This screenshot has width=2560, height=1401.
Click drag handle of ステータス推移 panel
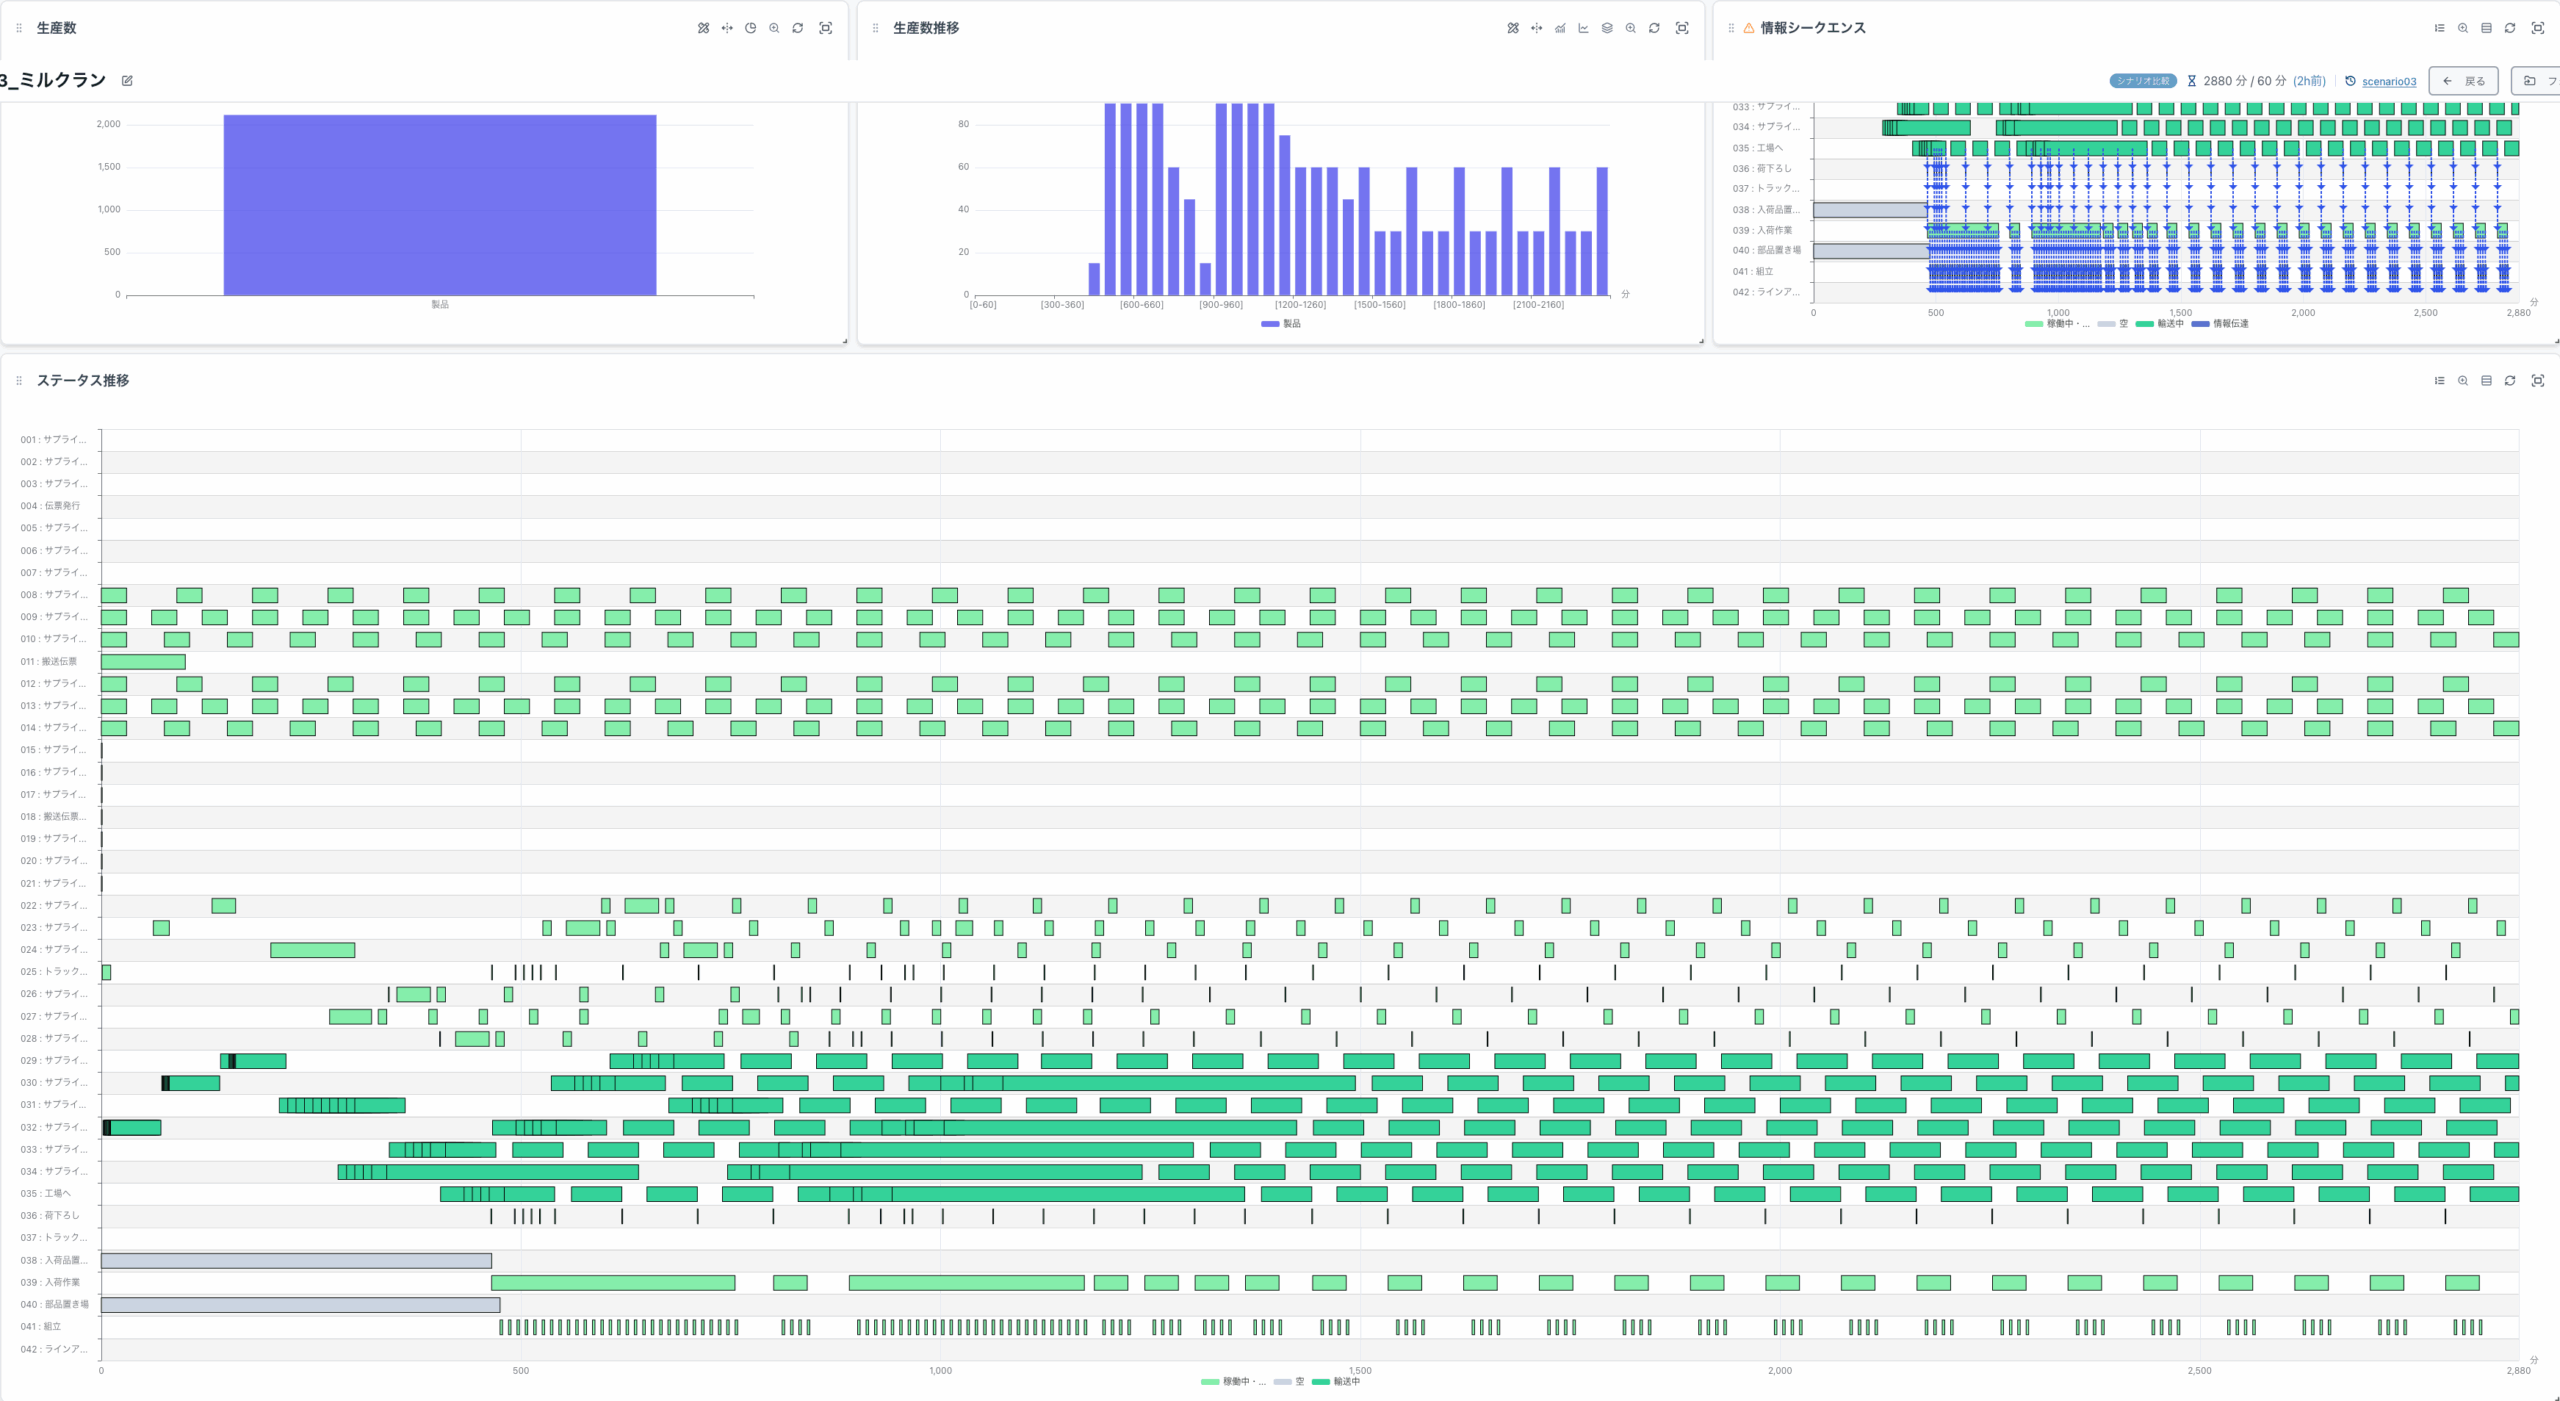19,381
